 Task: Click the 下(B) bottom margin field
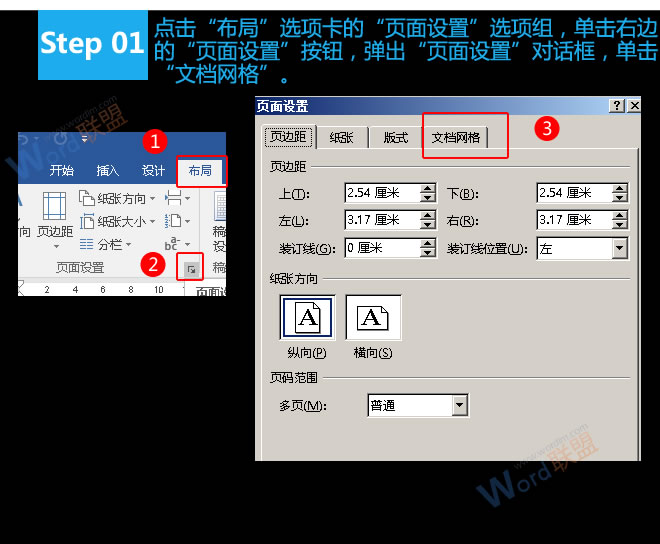pyautogui.click(x=575, y=193)
